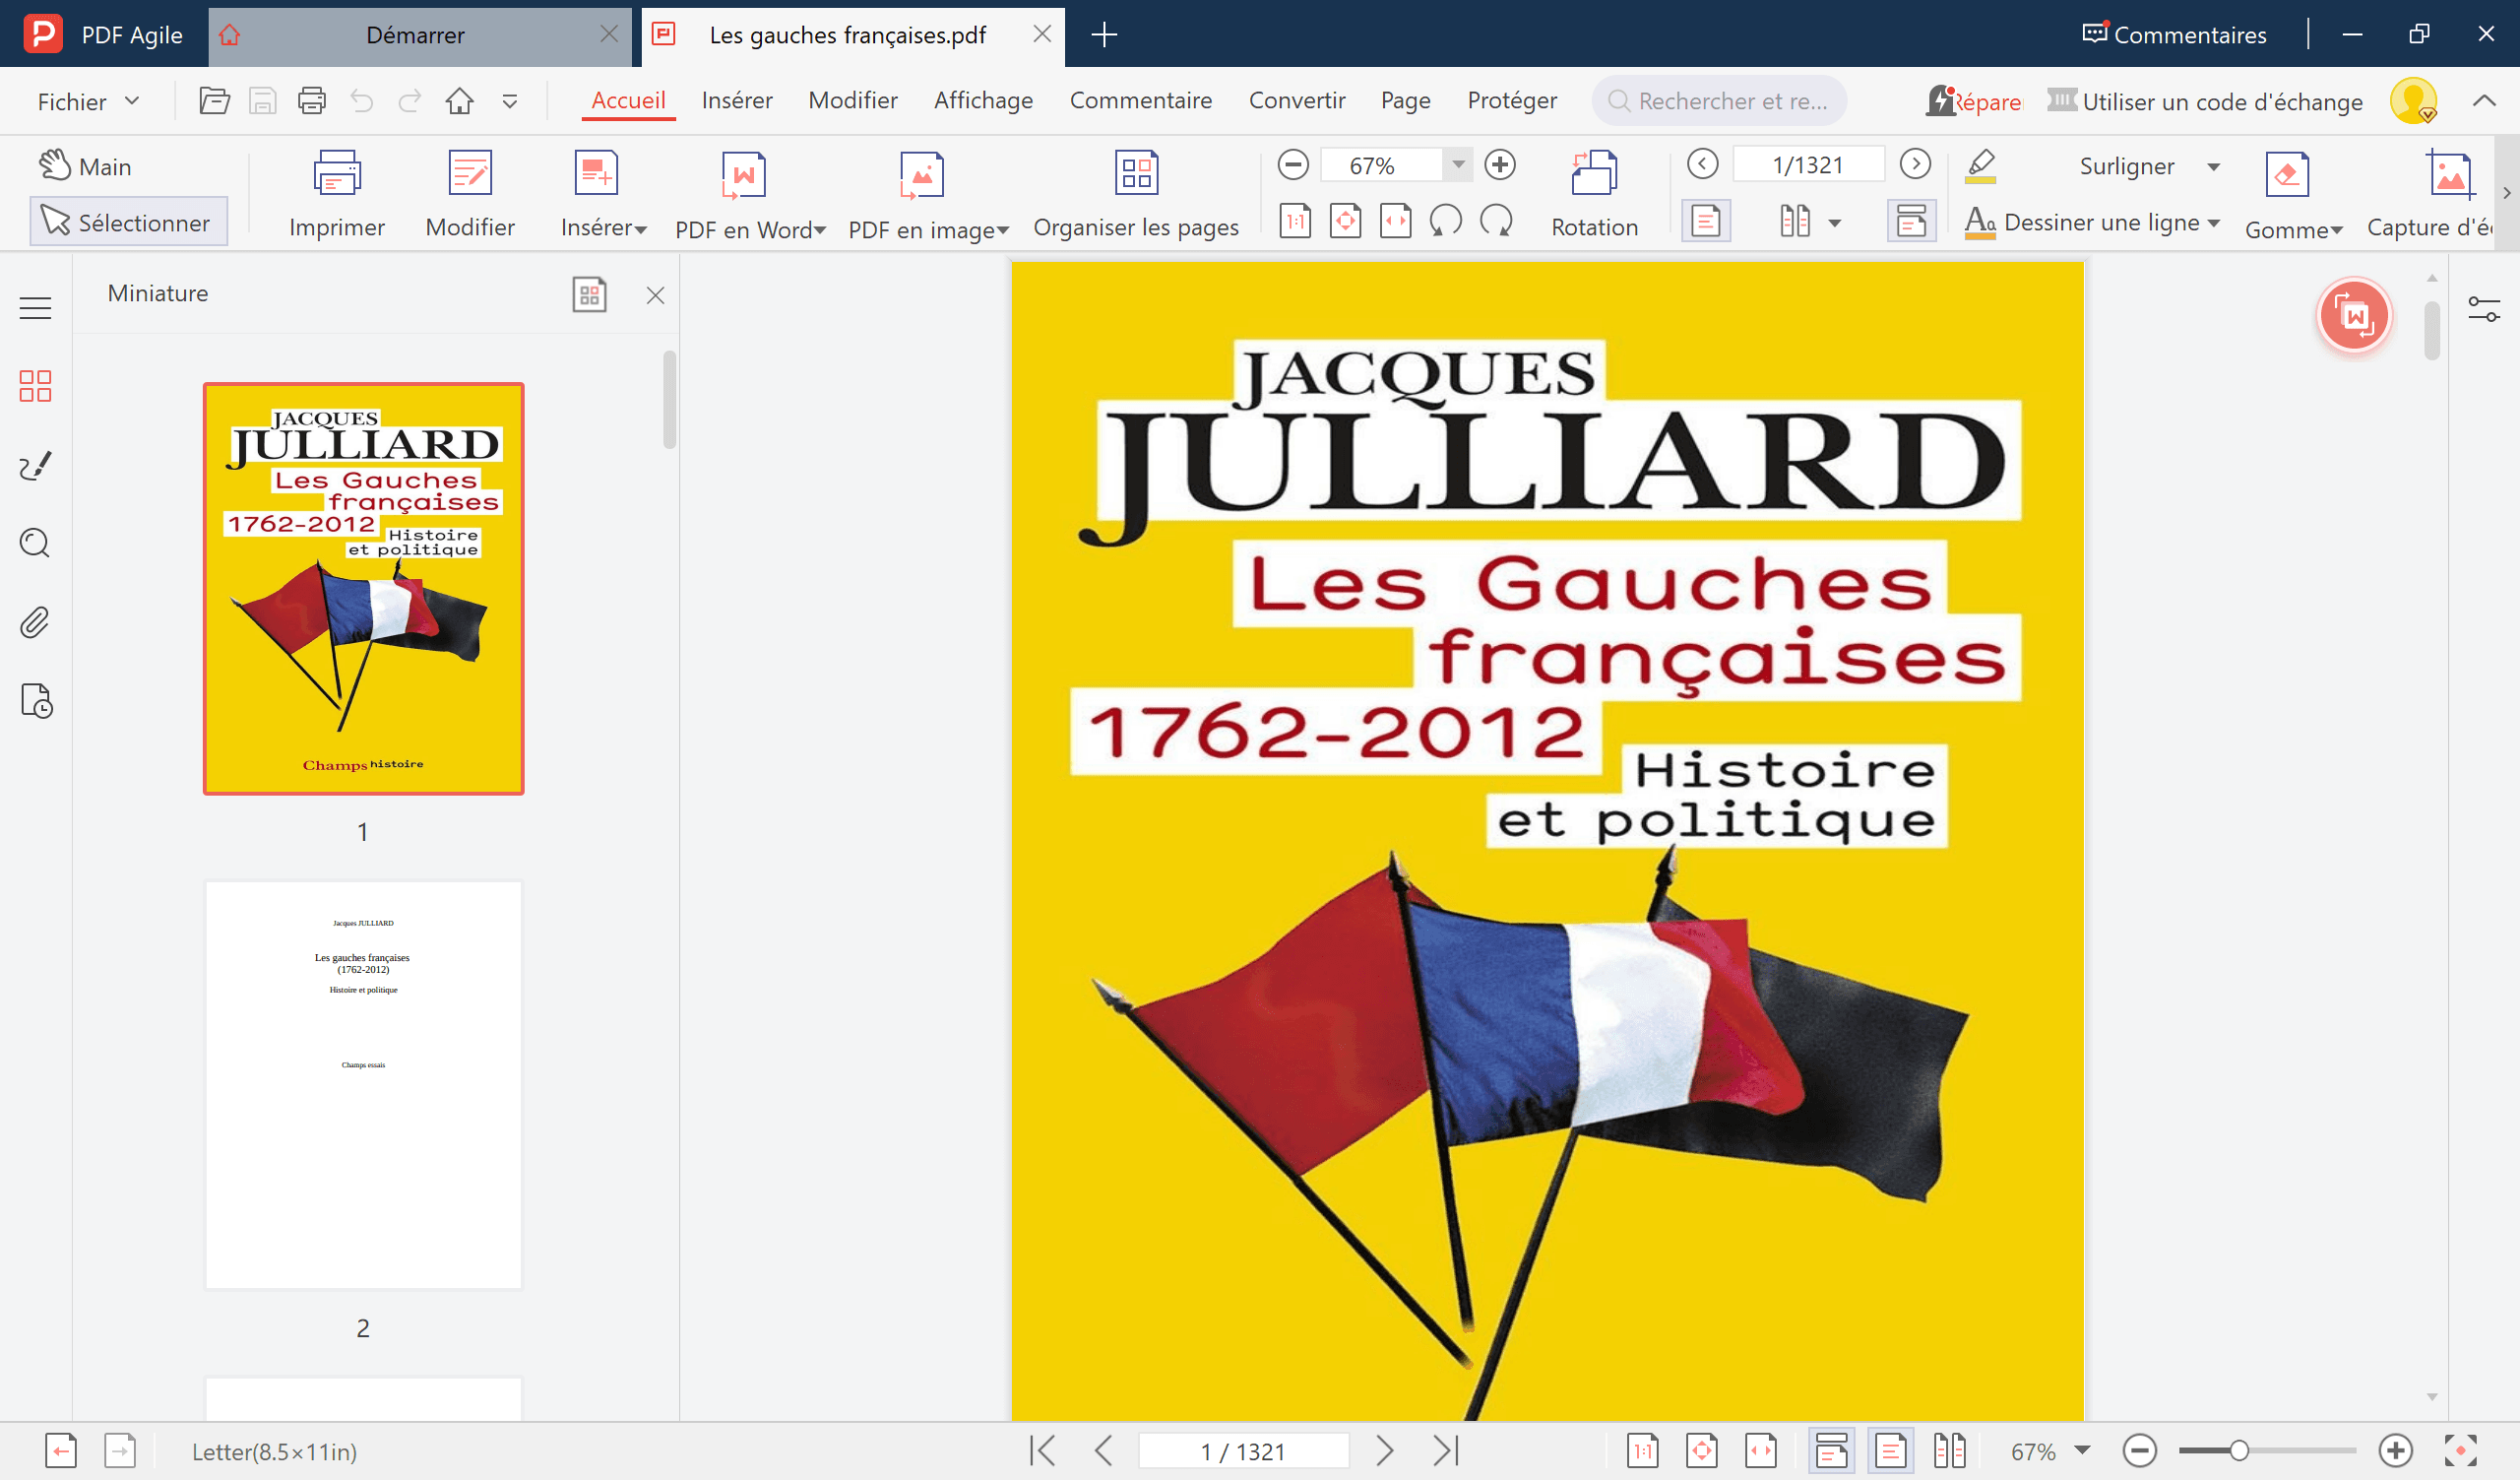Click the save disk icon
This screenshot has height=1480, width=2520.
coord(263,101)
